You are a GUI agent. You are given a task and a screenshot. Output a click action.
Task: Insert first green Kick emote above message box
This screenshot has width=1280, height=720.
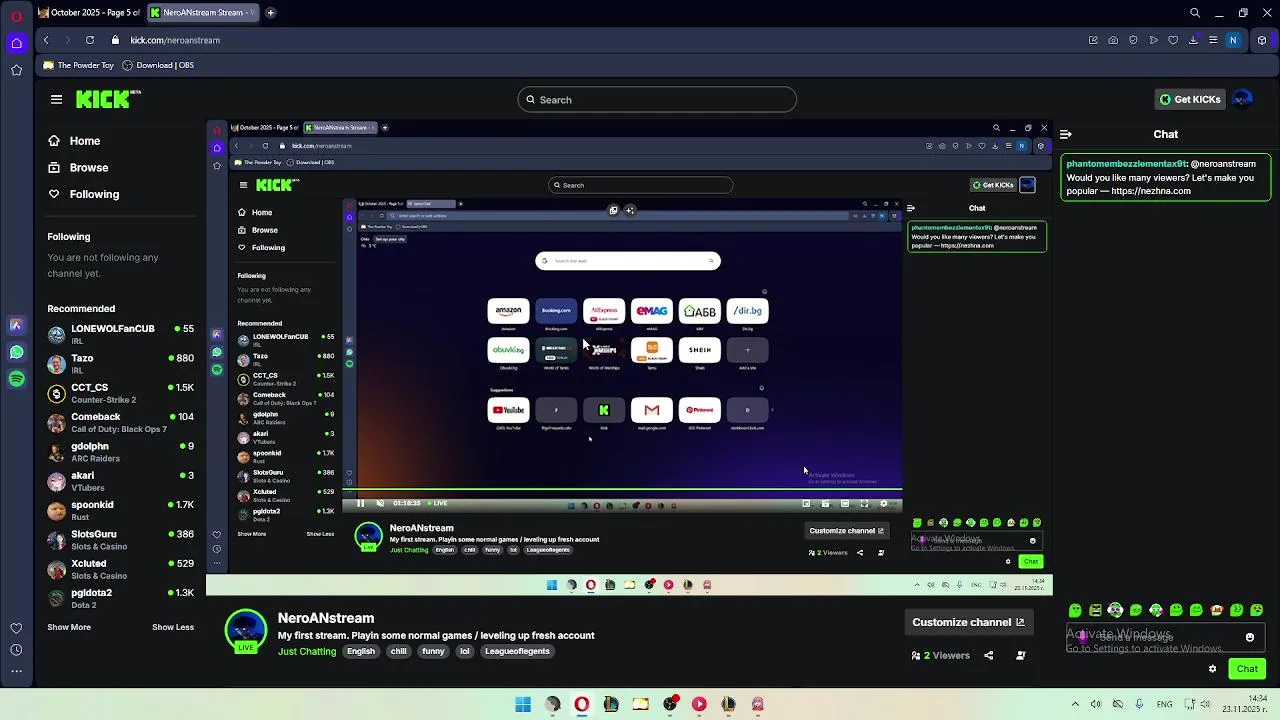click(x=1075, y=610)
